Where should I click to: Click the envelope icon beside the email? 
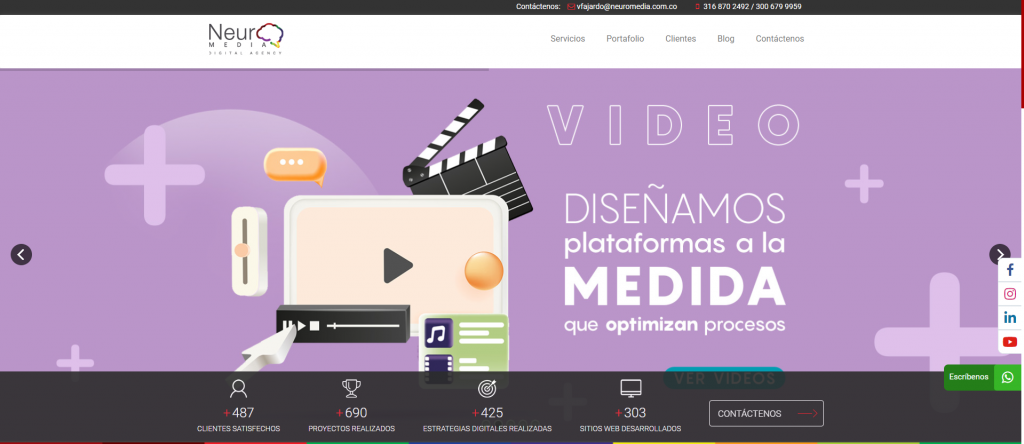tap(571, 7)
